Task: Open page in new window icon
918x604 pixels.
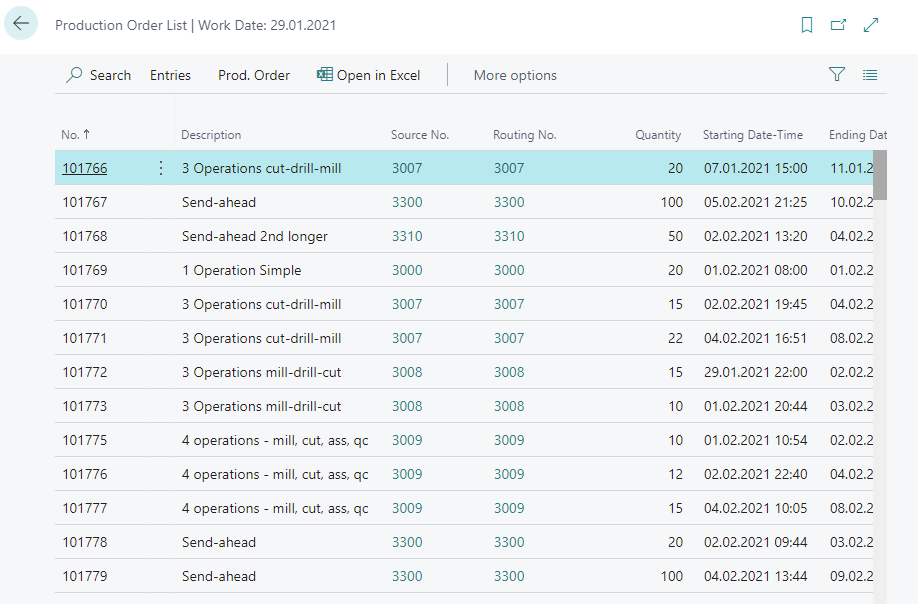Action: click(x=838, y=25)
